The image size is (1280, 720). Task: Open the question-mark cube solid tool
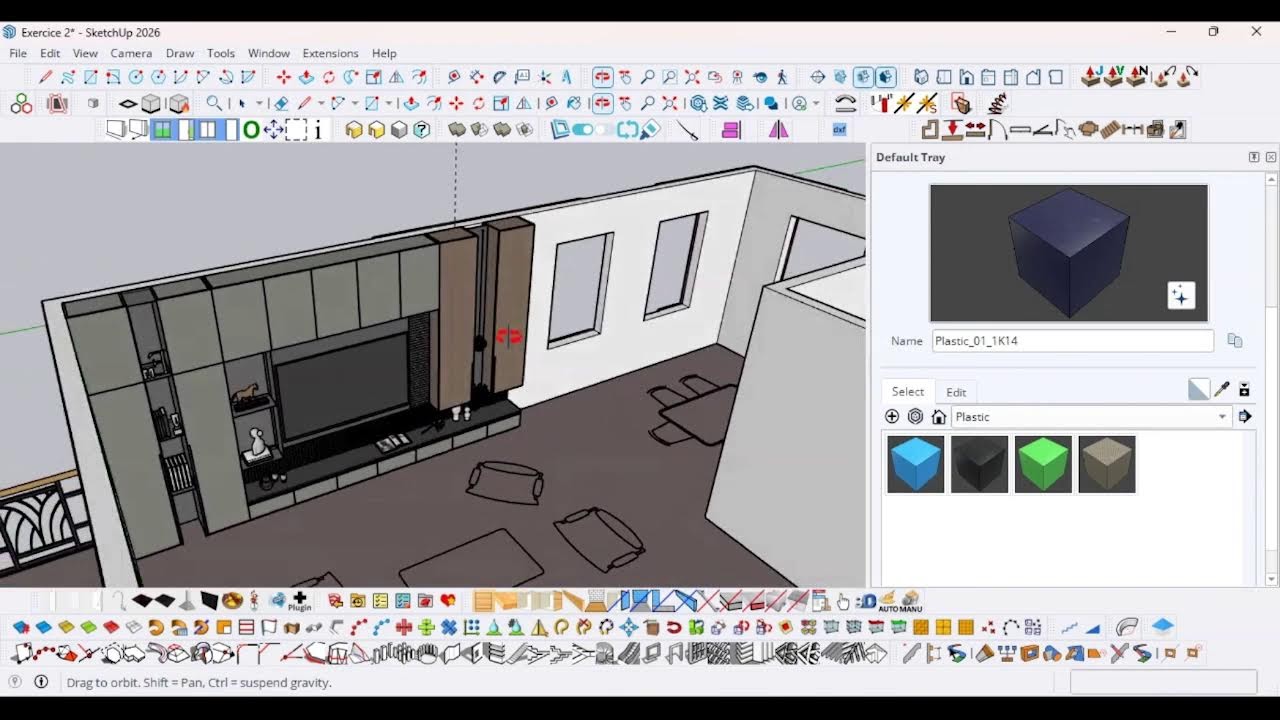click(x=422, y=129)
